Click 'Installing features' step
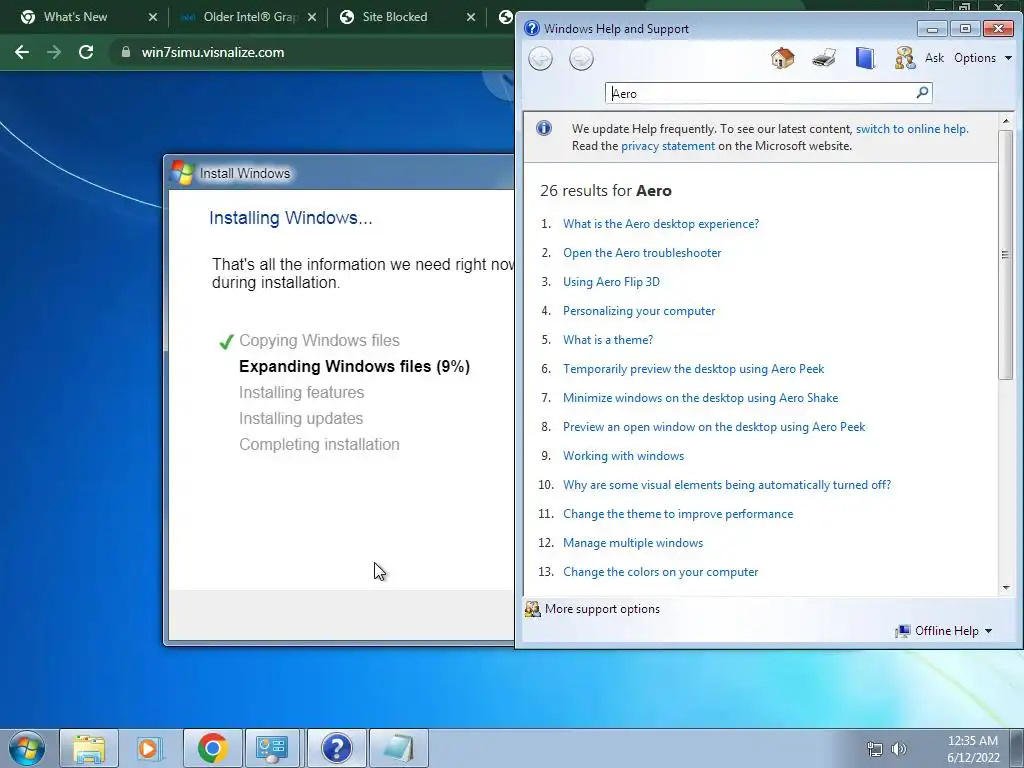Viewport: 1024px width, 768px height. [301, 392]
